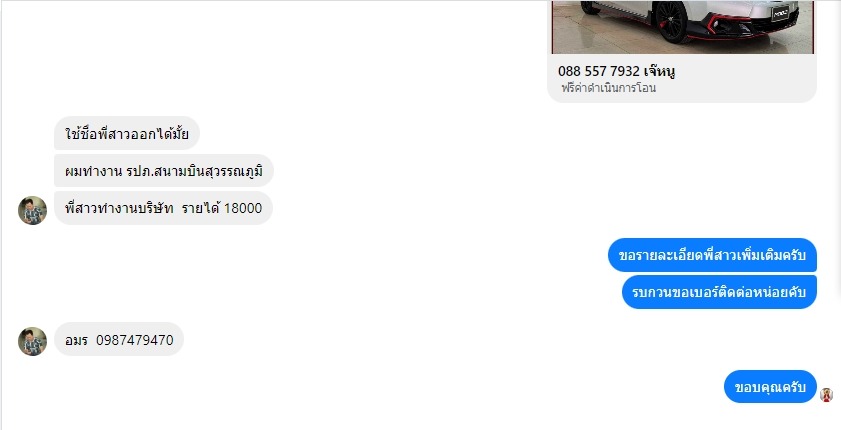The image size is (841, 430).
Task: Click the ฟรีค่าดำเนินการโอน caption text
Action: 608,88
